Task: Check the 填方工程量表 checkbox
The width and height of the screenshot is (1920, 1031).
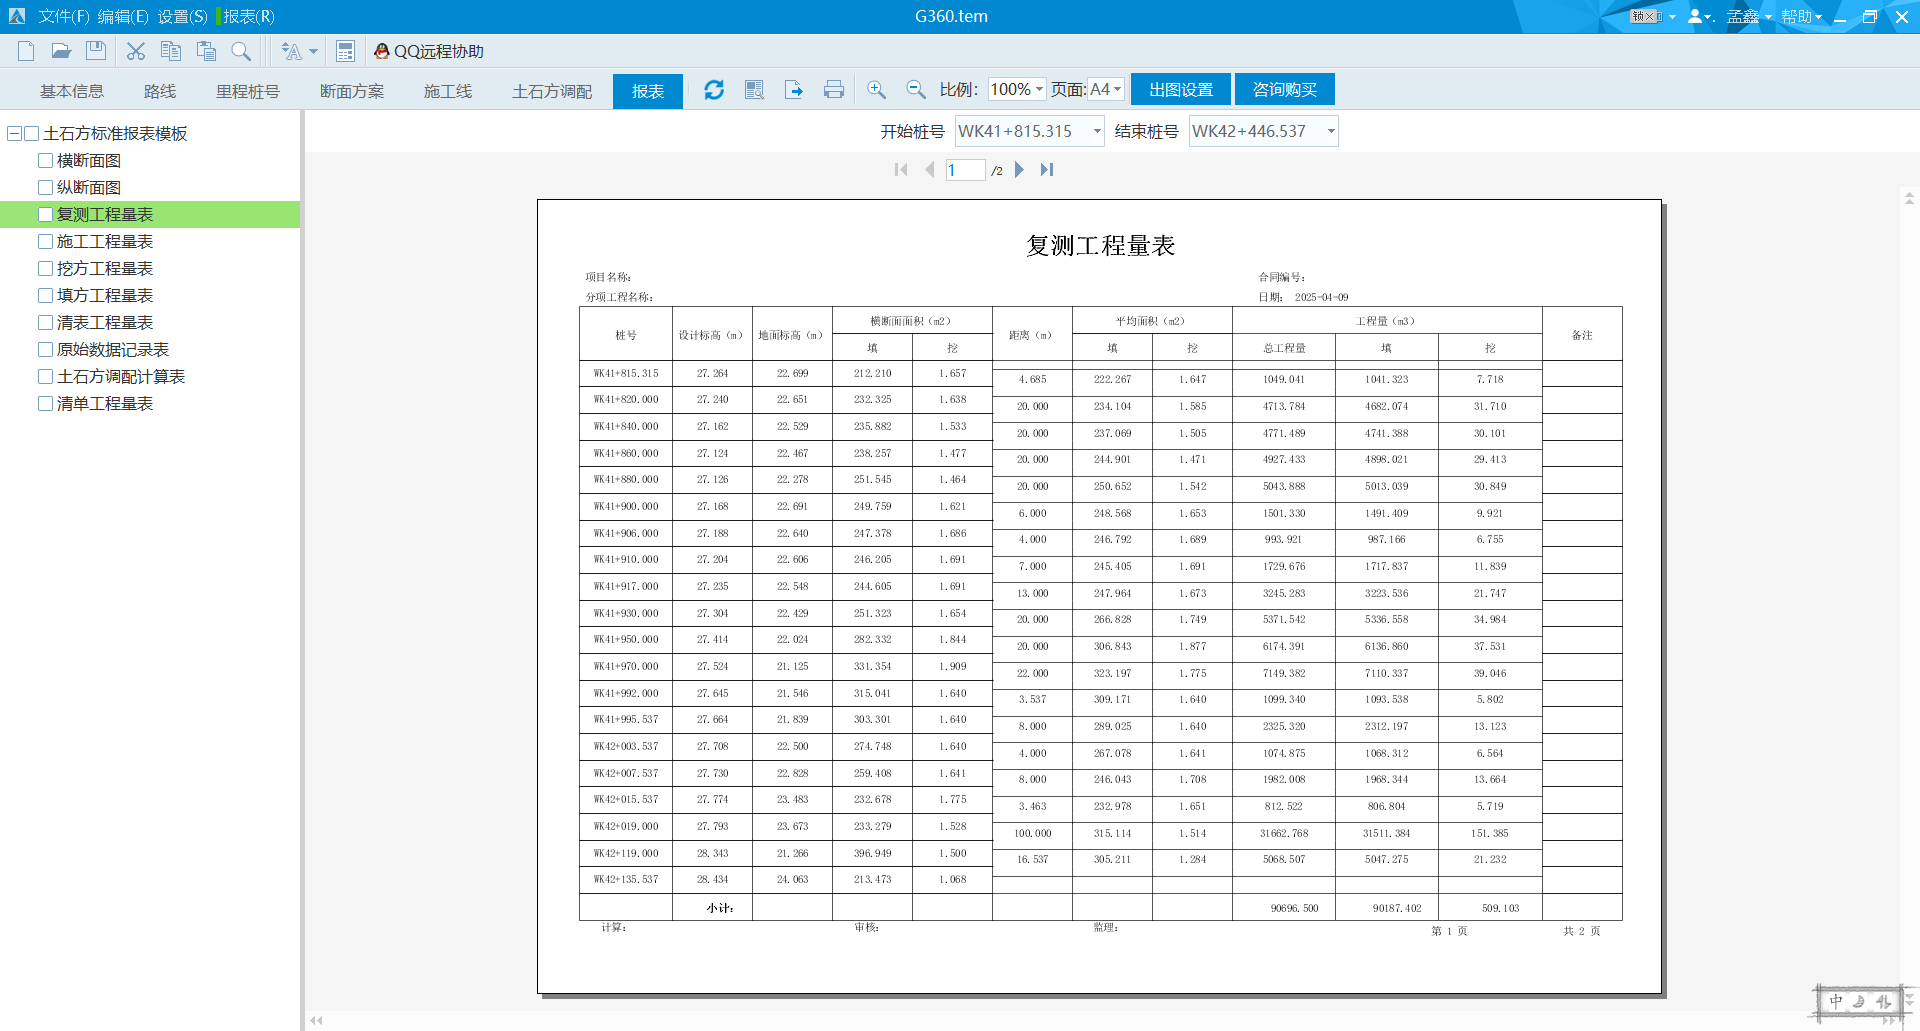Action: [45, 295]
